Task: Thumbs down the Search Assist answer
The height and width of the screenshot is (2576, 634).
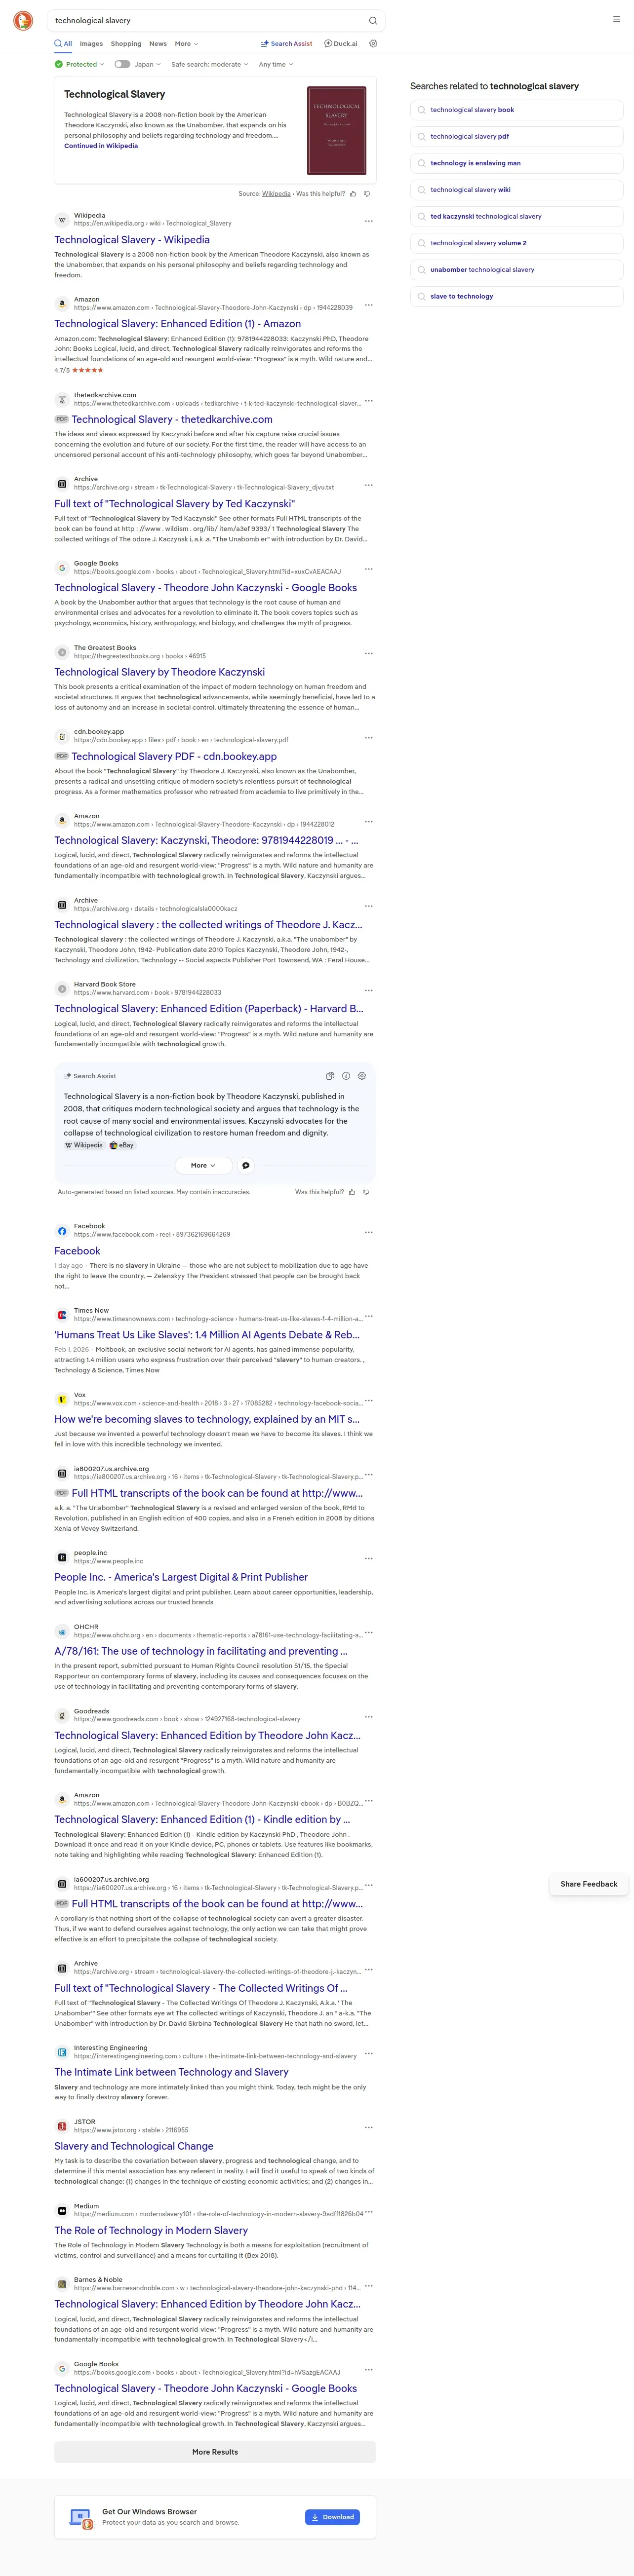Action: tap(366, 1192)
